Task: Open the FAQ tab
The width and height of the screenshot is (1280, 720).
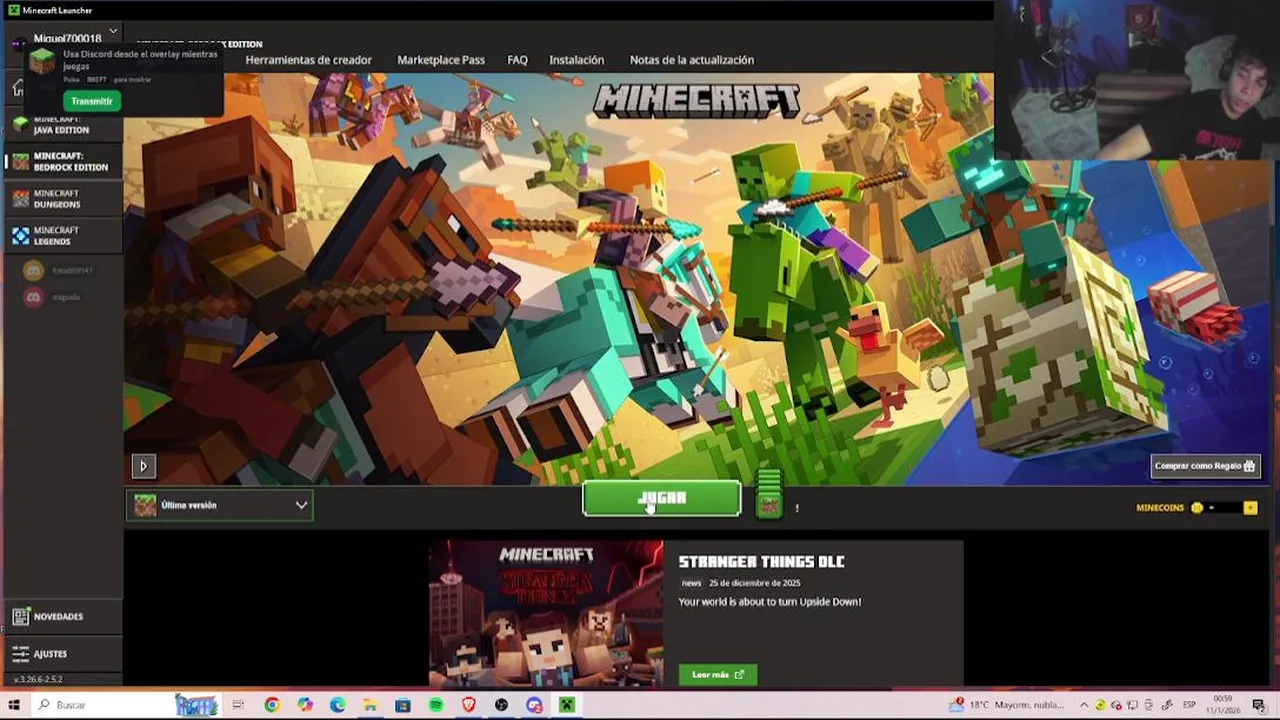Action: tap(517, 60)
